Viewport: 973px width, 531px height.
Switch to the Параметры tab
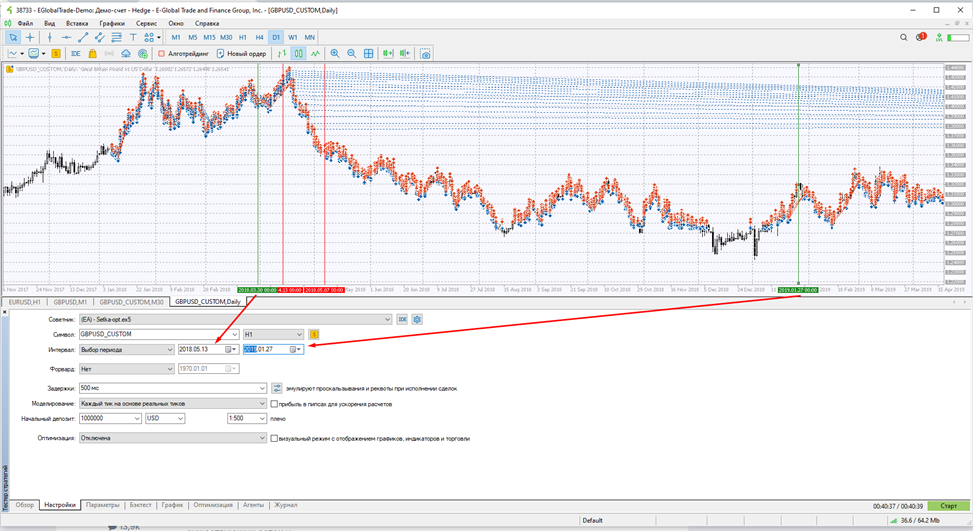coord(102,506)
